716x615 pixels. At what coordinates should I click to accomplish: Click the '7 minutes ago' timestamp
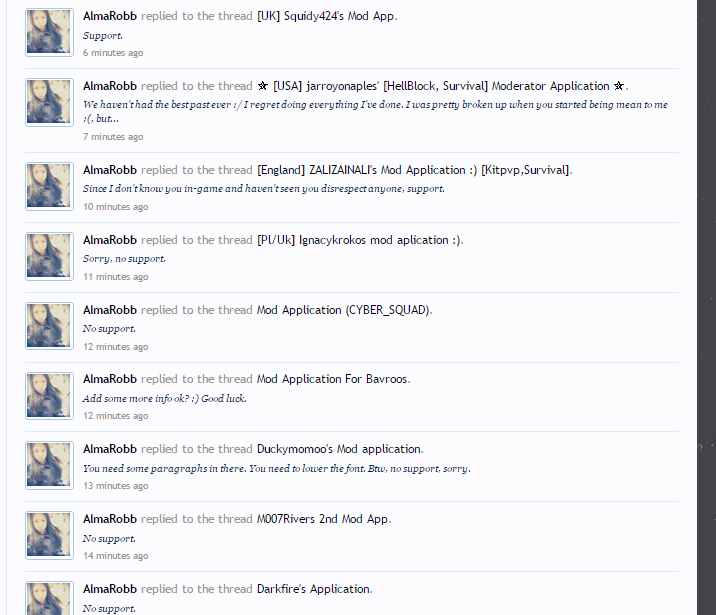(x=113, y=137)
